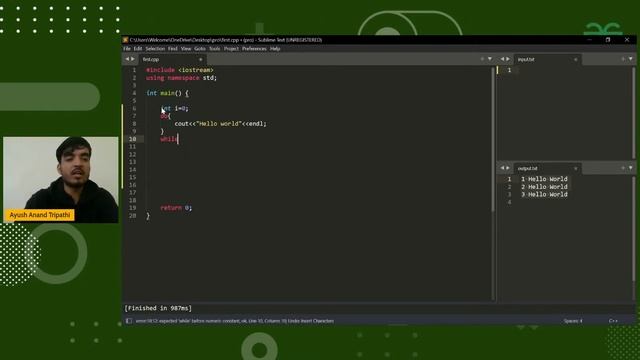The image size is (640, 360).
Task: Open tab list dropdown in output.txt pane
Action: [631, 168]
